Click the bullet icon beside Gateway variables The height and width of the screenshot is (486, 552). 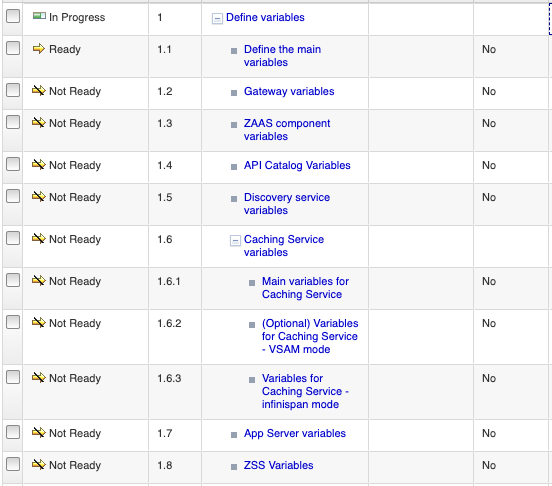[x=234, y=93]
